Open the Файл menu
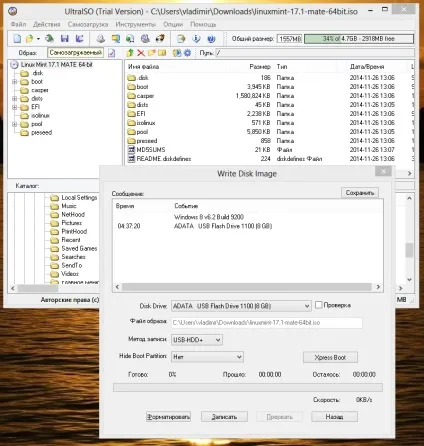This screenshot has height=446, width=424. (18, 24)
